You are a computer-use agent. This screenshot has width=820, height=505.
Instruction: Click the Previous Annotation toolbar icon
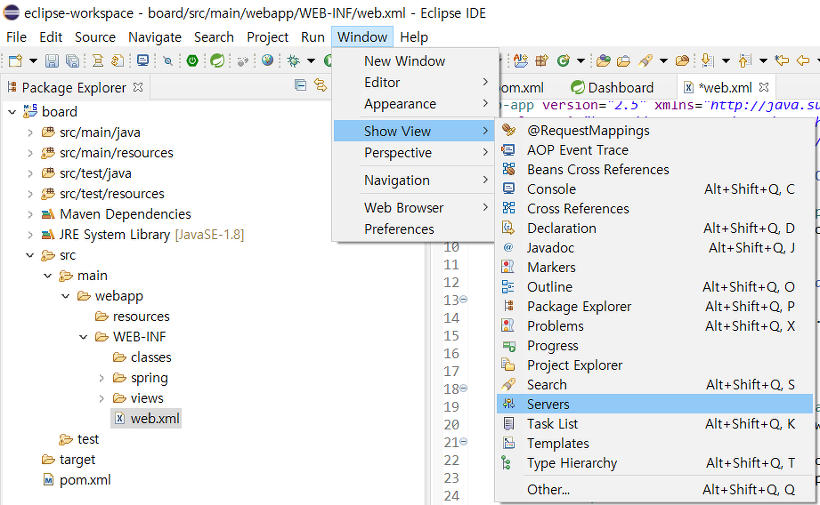point(745,61)
